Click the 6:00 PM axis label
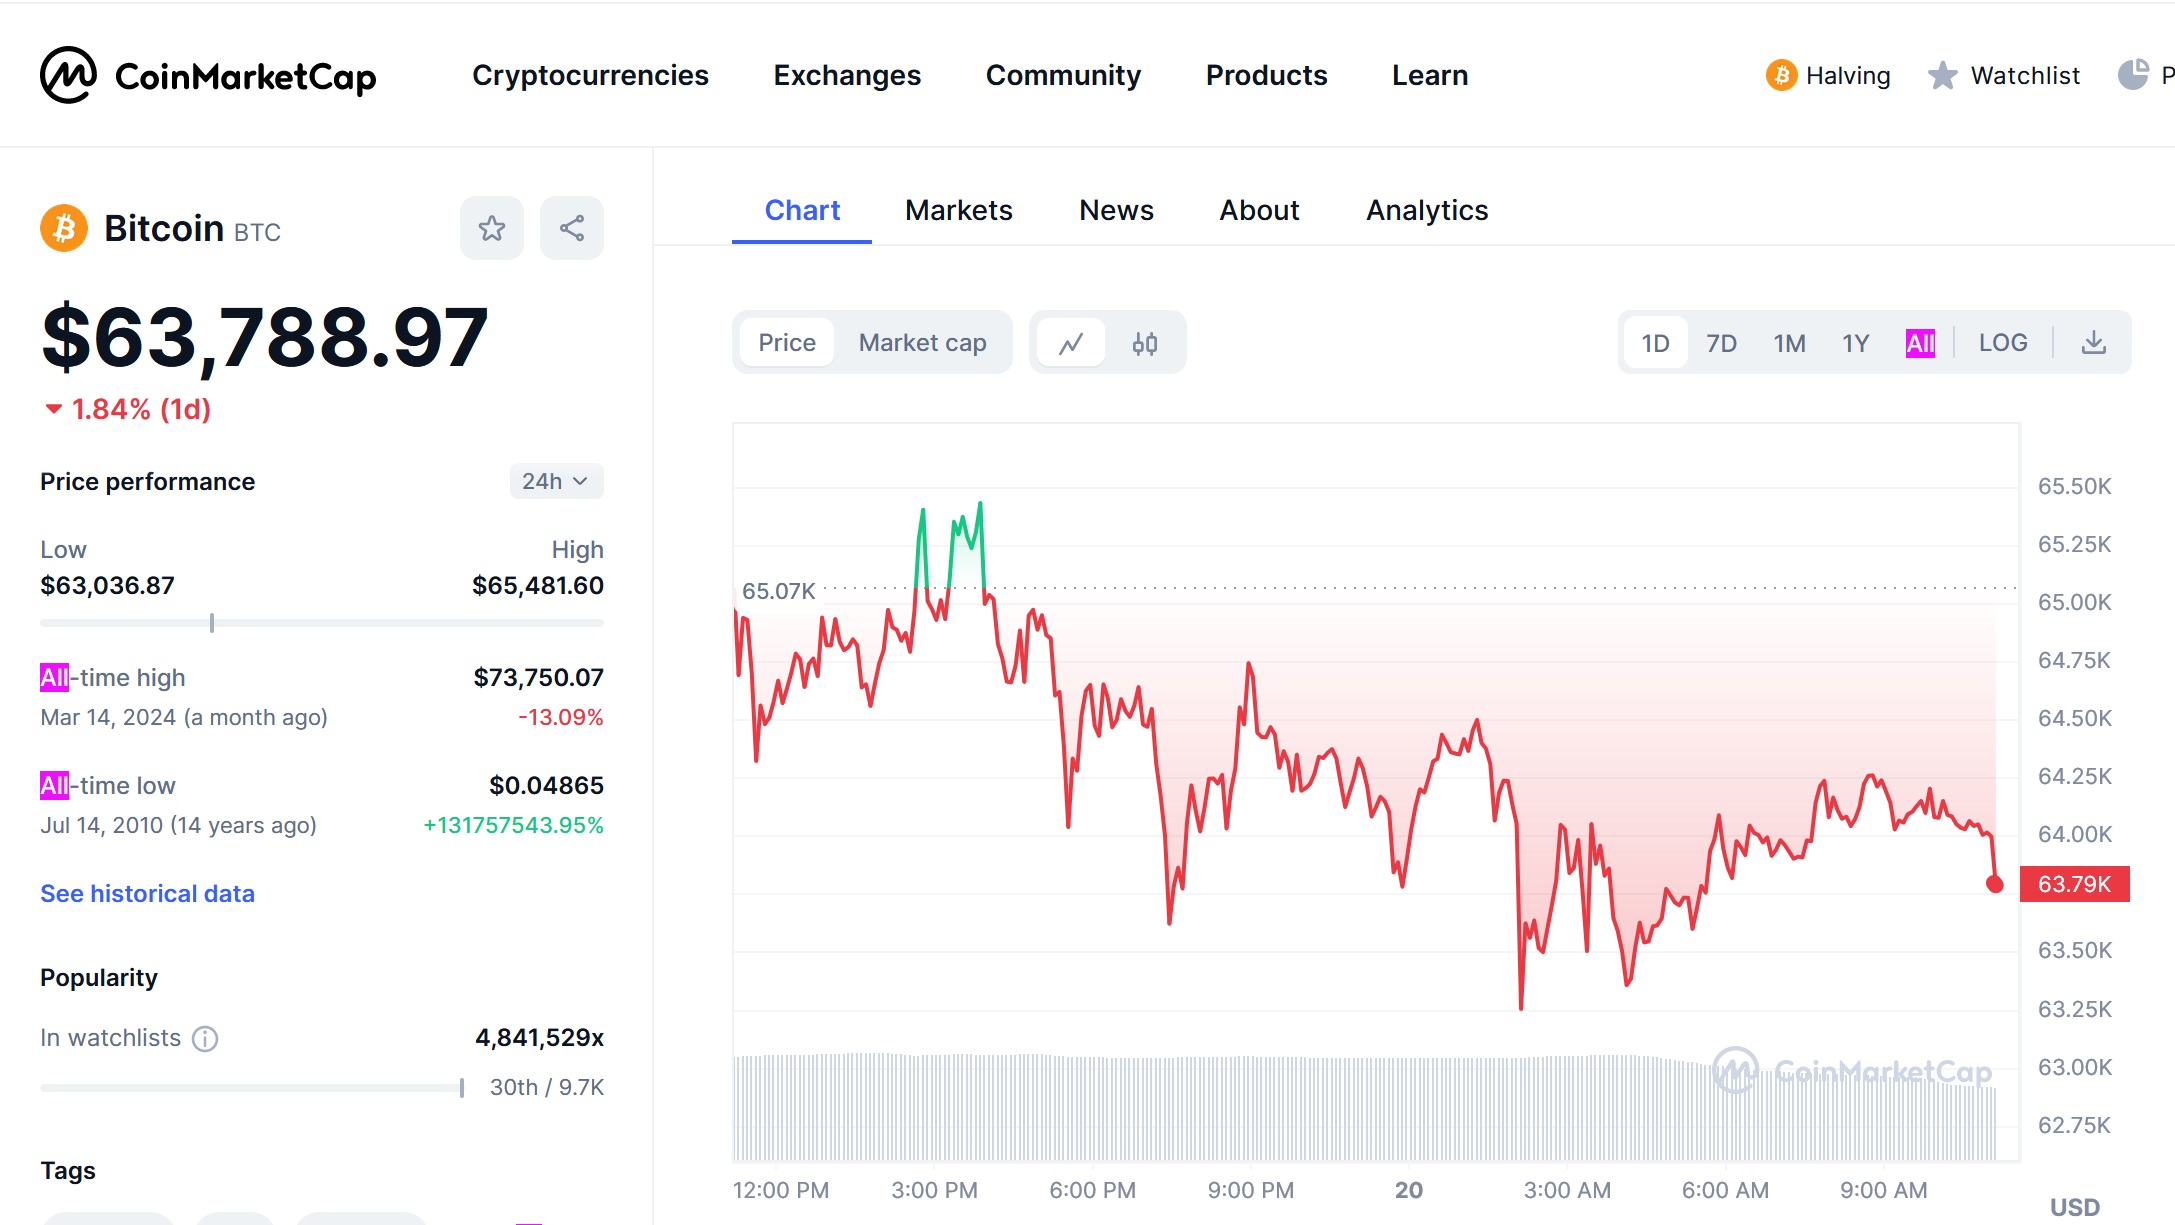2175x1225 pixels. pos(1092,1190)
